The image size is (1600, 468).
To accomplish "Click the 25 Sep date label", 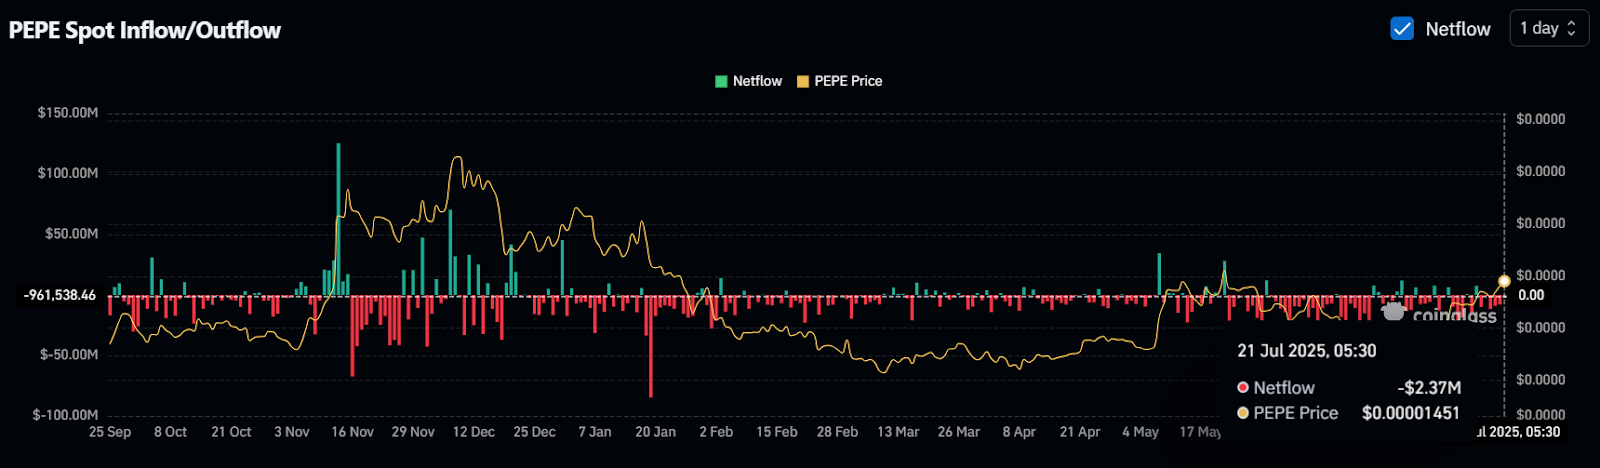I will click(110, 432).
